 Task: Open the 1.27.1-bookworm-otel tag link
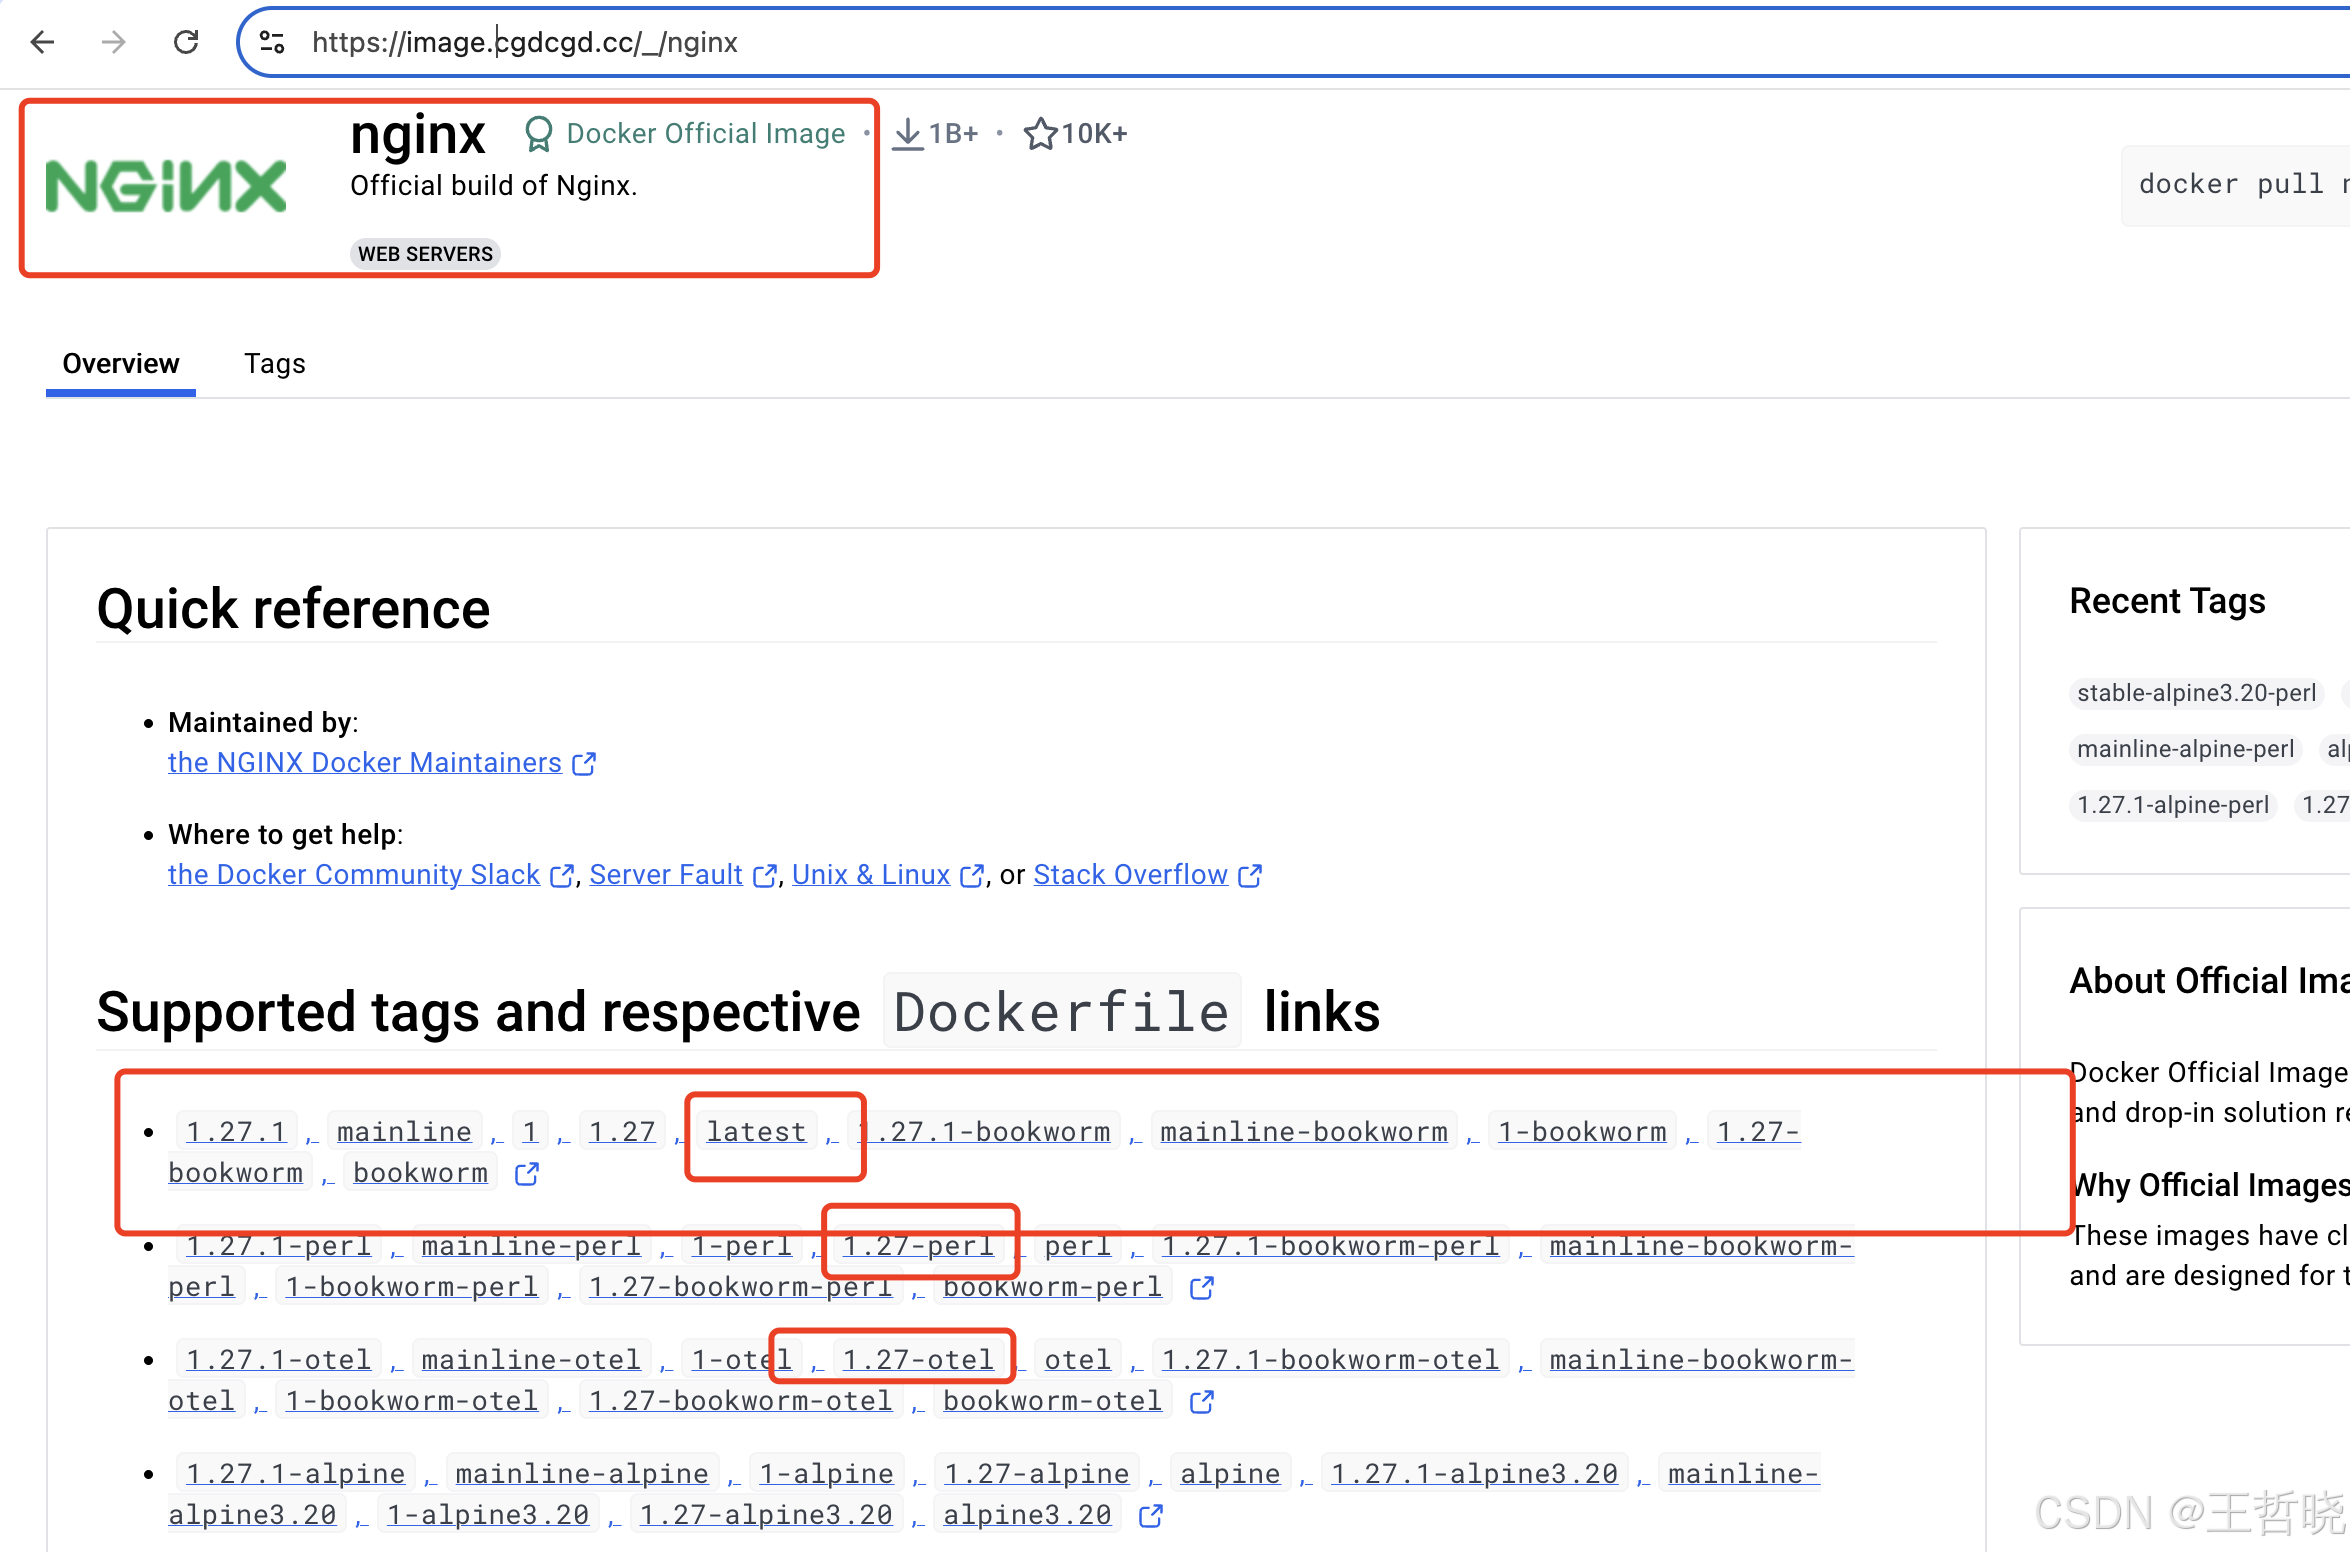pos(1330,1360)
